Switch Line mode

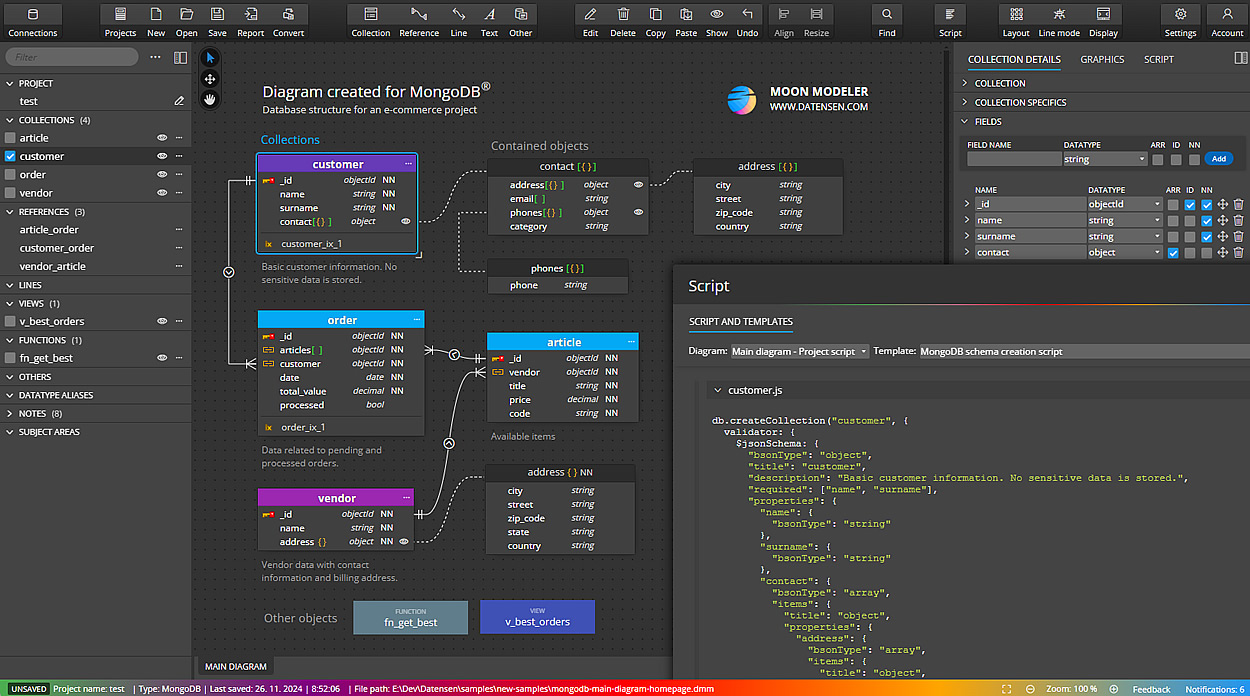(1059, 21)
